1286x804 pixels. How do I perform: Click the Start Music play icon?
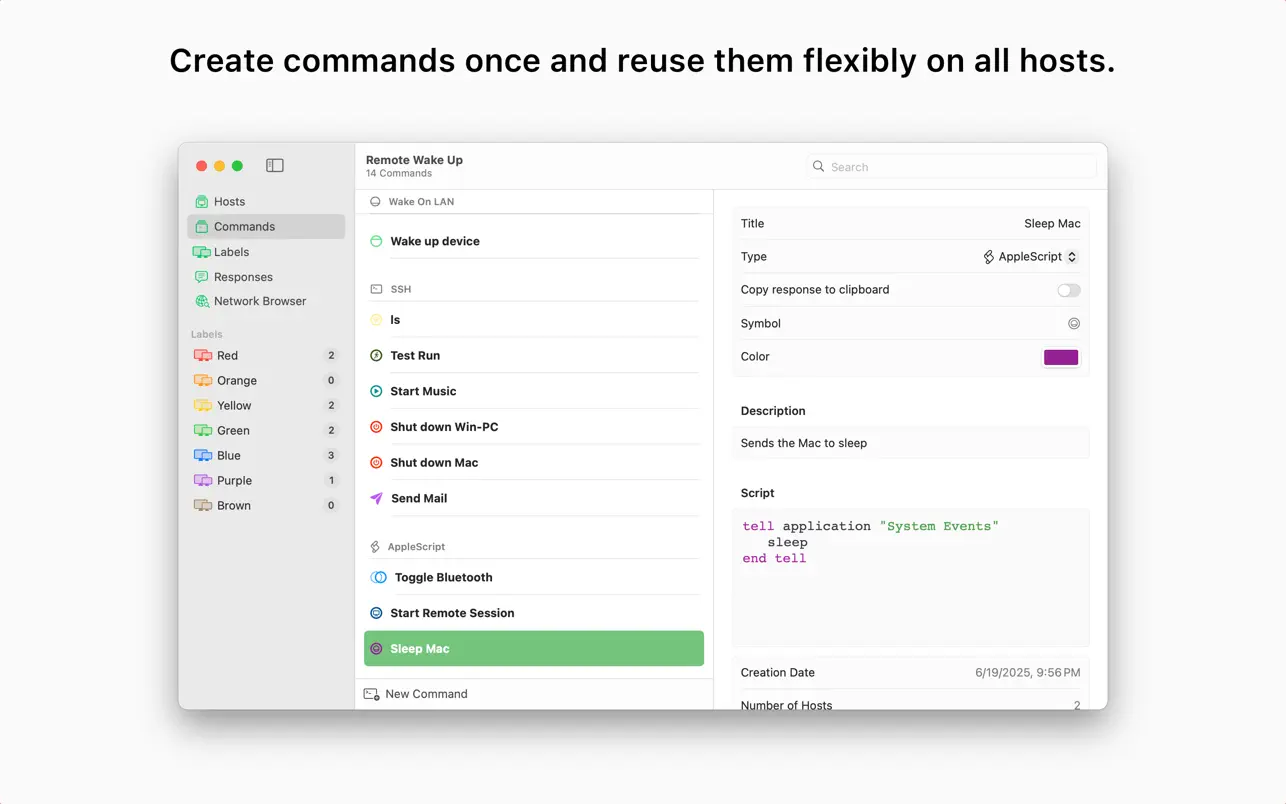point(376,391)
